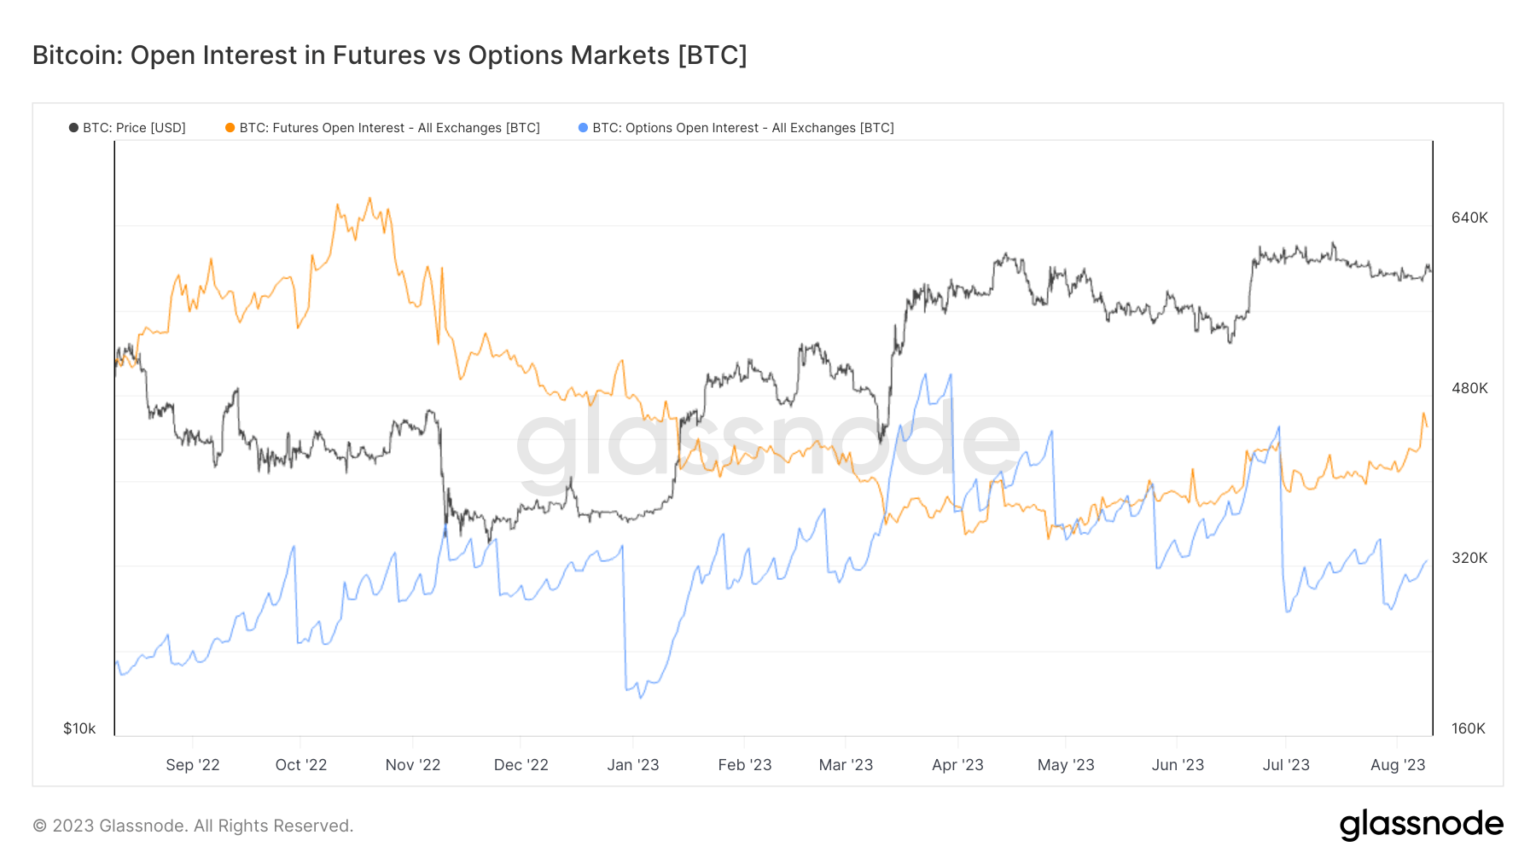This screenshot has height=864, width=1536.
Task: Click the orange Futures Open Interest legend dot
Action: click(x=230, y=128)
